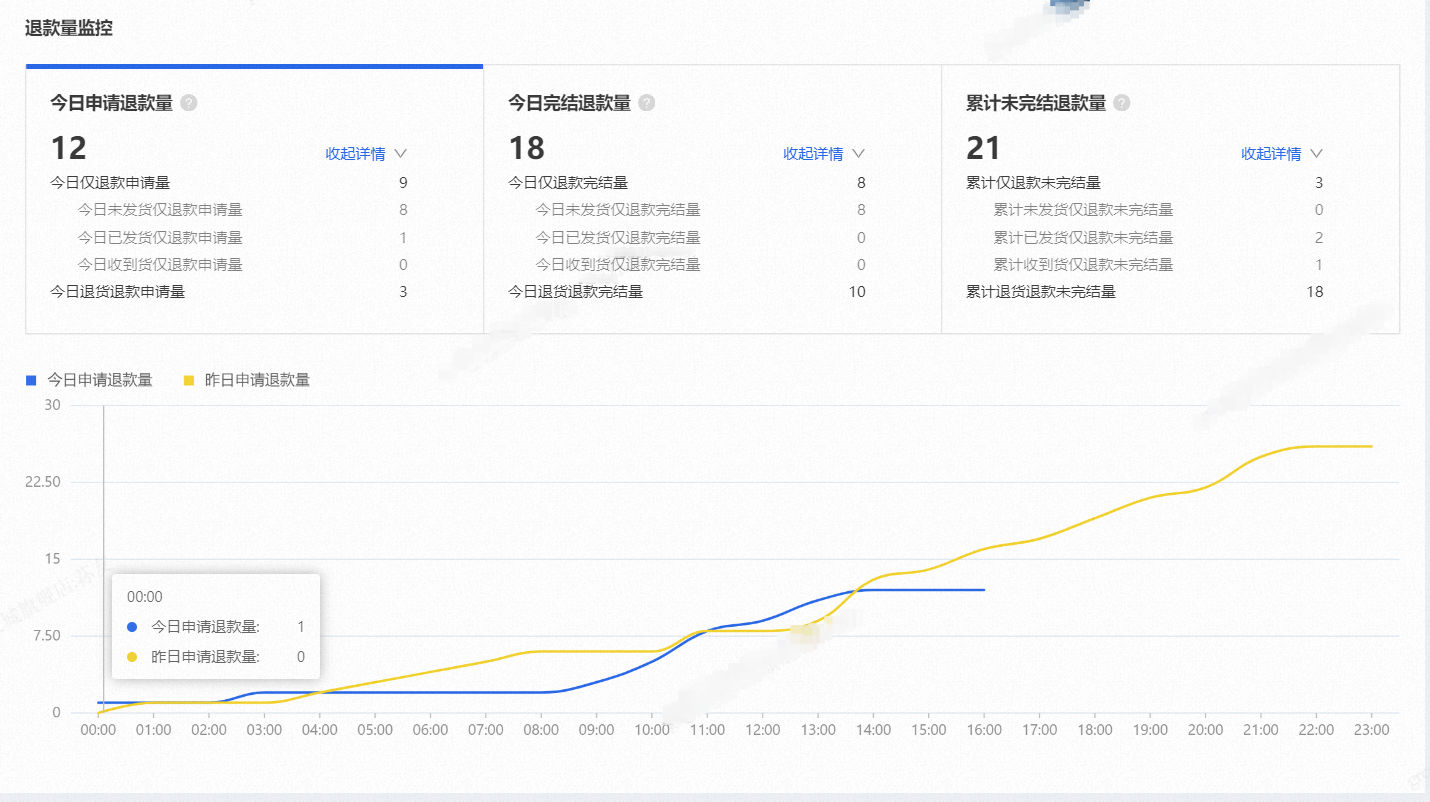Click value 10 of 今日退货退款完结量
The width and height of the screenshot is (1430, 802).
point(857,292)
